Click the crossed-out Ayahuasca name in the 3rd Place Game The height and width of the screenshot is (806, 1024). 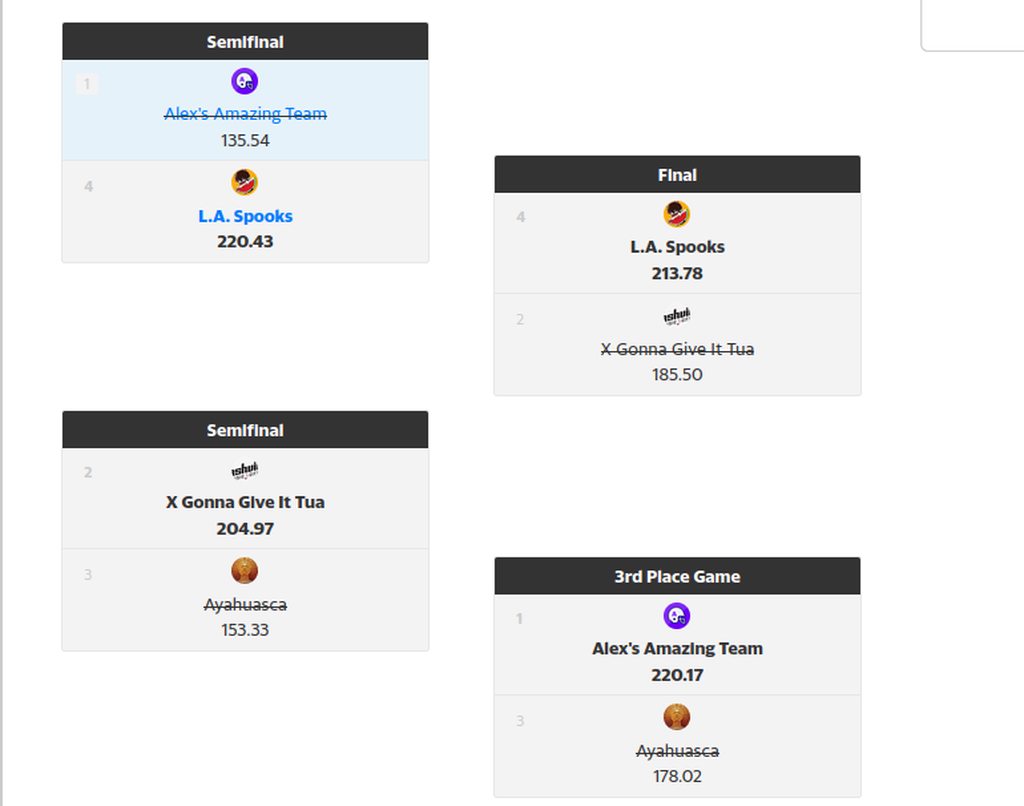point(677,750)
